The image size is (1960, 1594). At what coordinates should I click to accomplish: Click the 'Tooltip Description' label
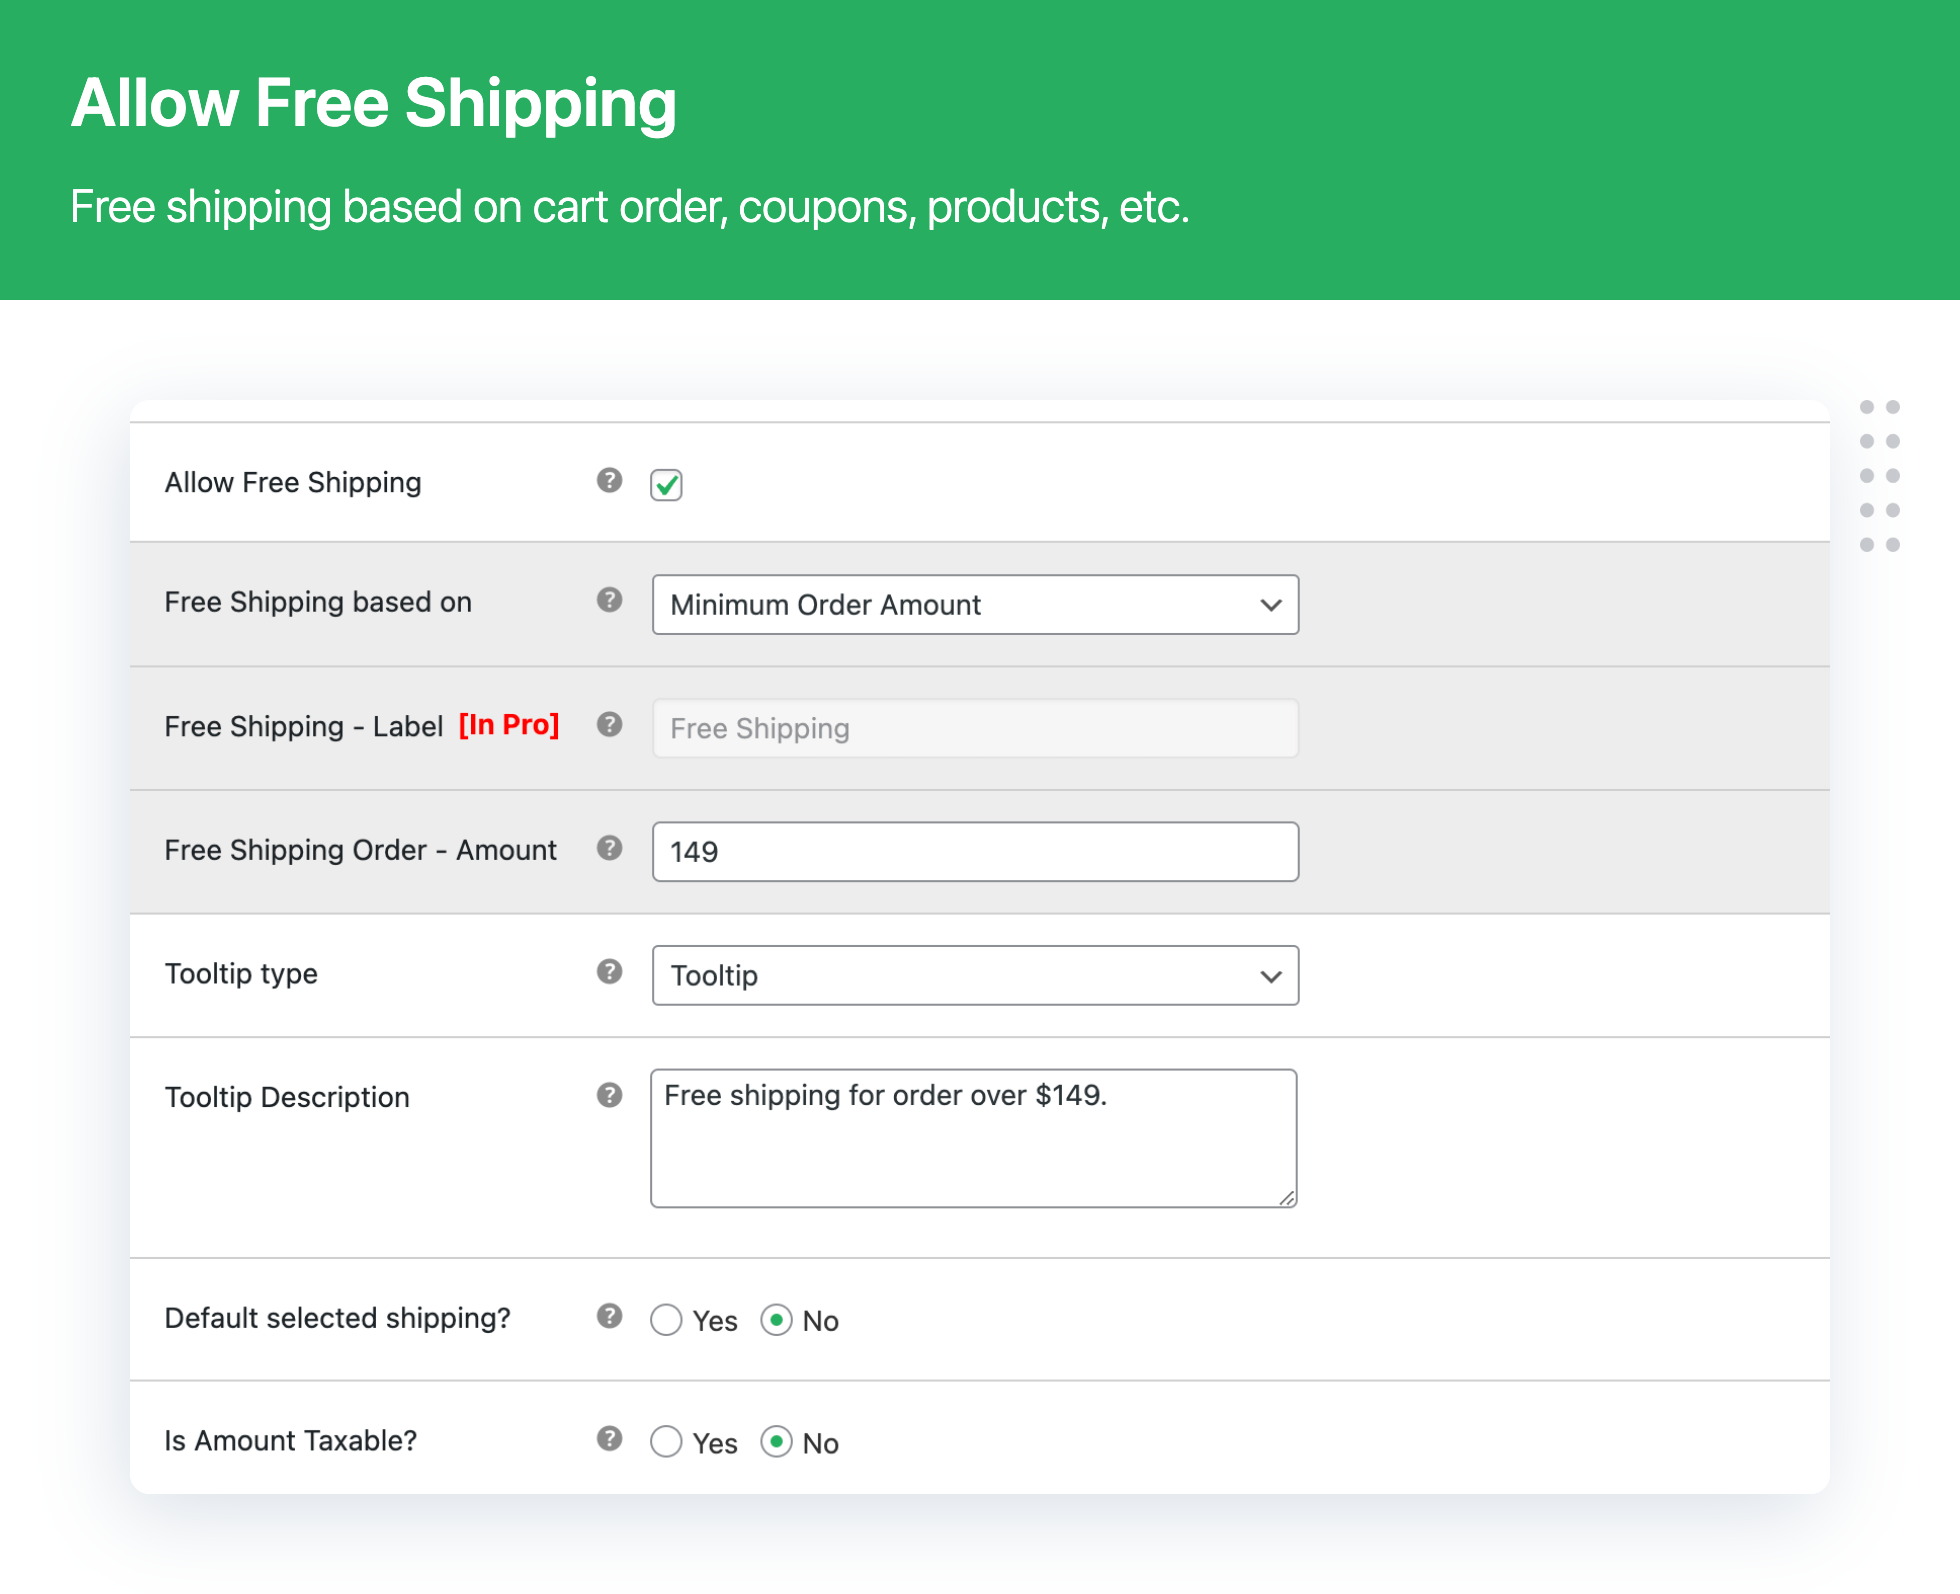[x=287, y=1098]
